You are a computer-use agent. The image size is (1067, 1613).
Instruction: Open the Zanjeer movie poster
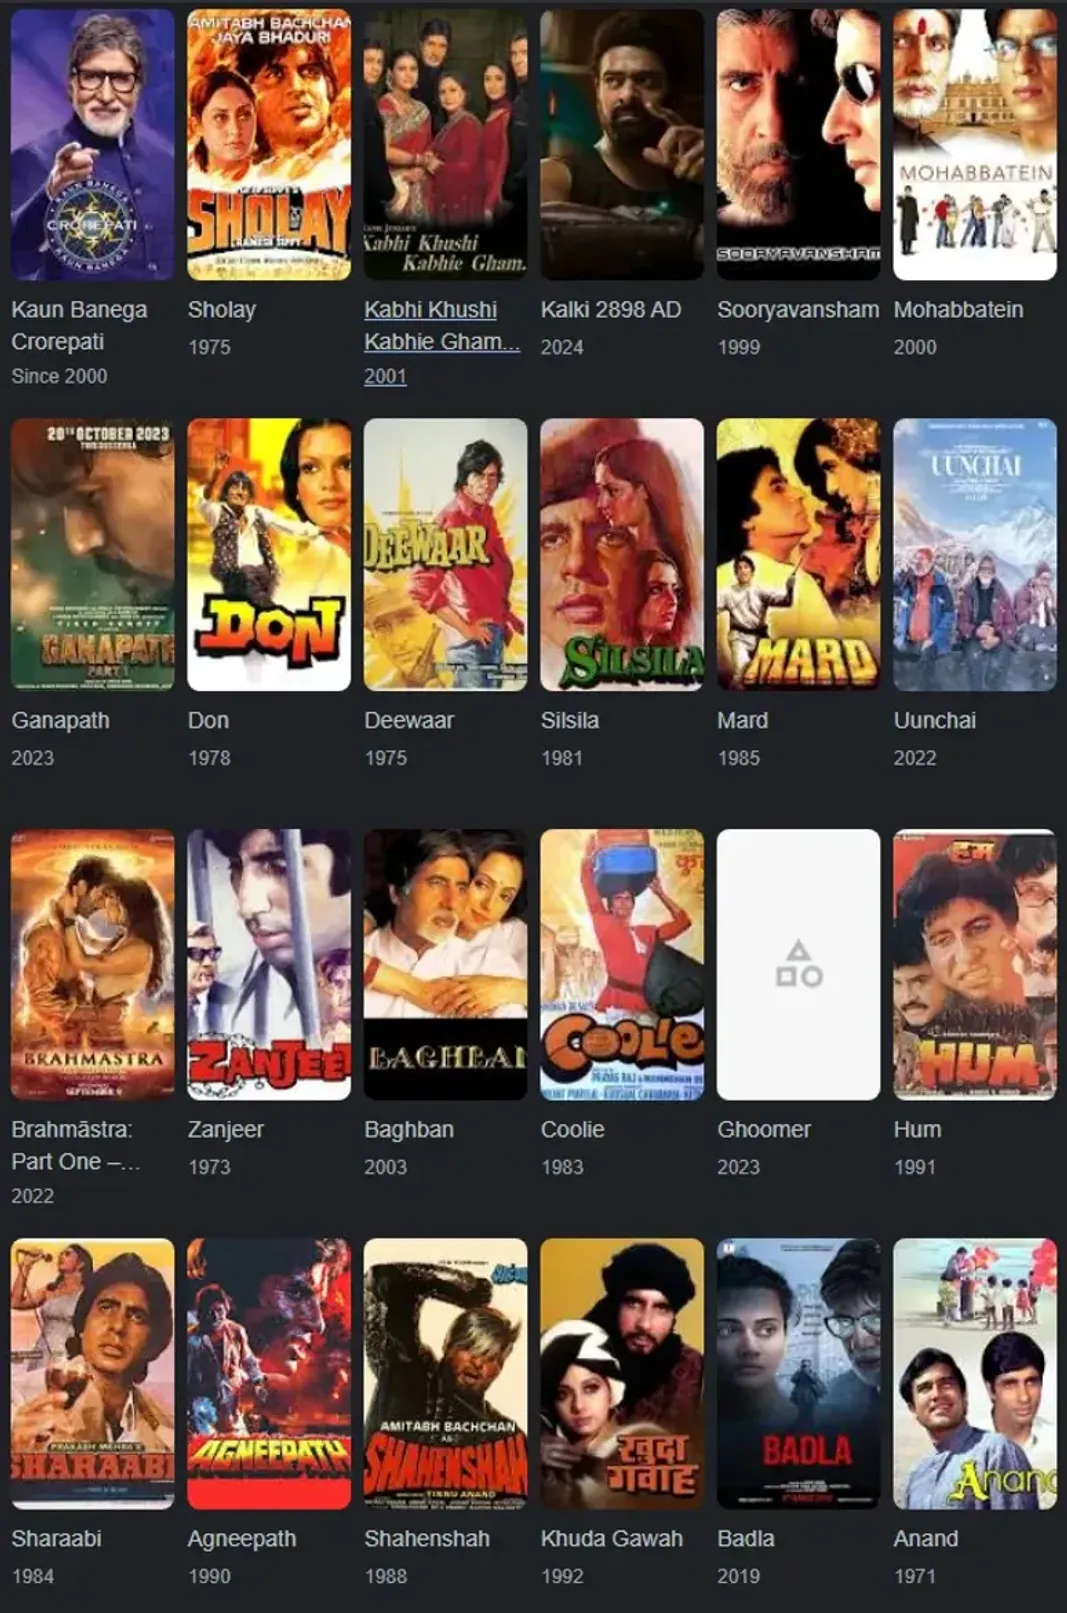269,965
